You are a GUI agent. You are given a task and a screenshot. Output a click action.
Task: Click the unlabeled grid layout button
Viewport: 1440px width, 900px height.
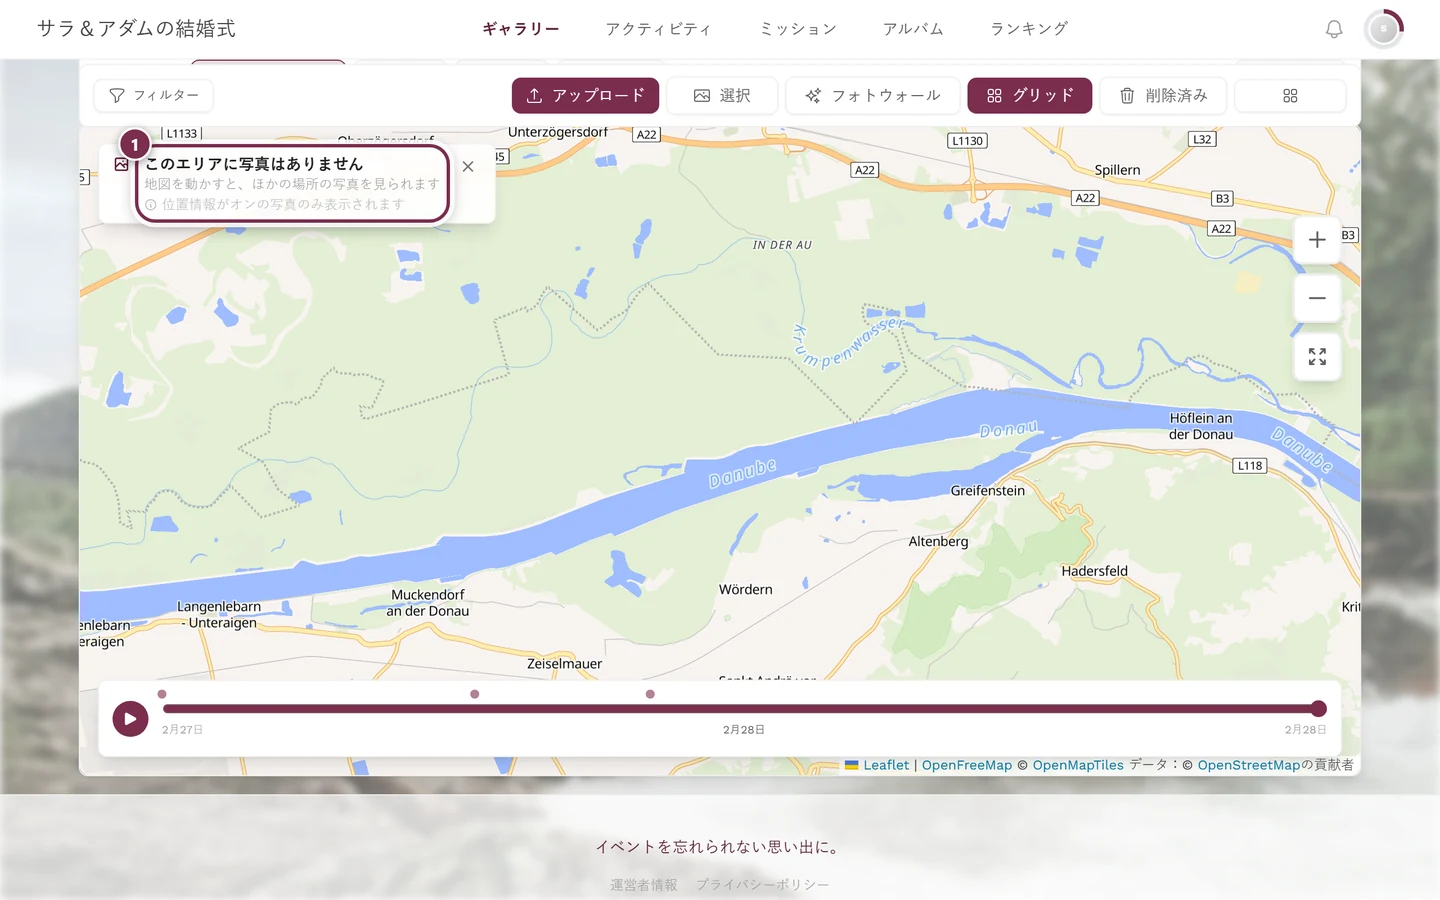[1290, 96]
